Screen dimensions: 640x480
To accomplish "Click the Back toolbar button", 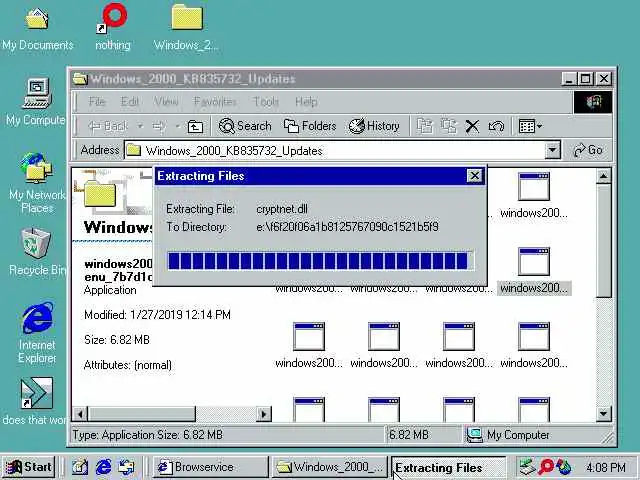I will [x=108, y=126].
